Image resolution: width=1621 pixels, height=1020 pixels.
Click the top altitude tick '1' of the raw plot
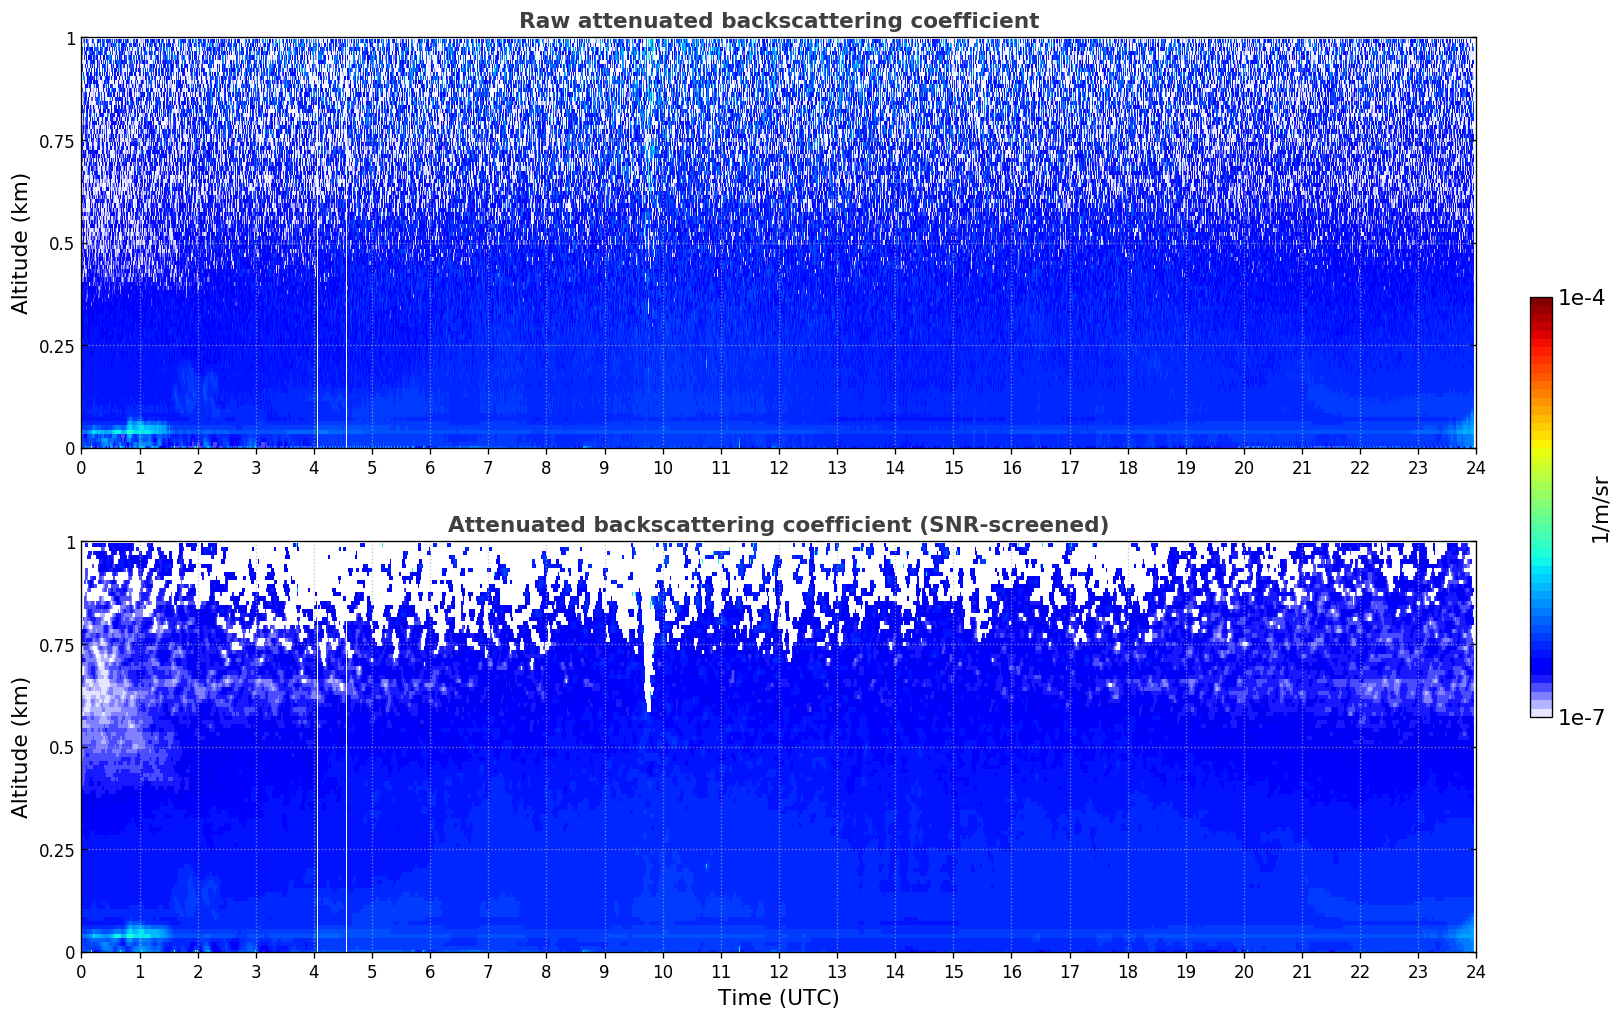click(70, 38)
